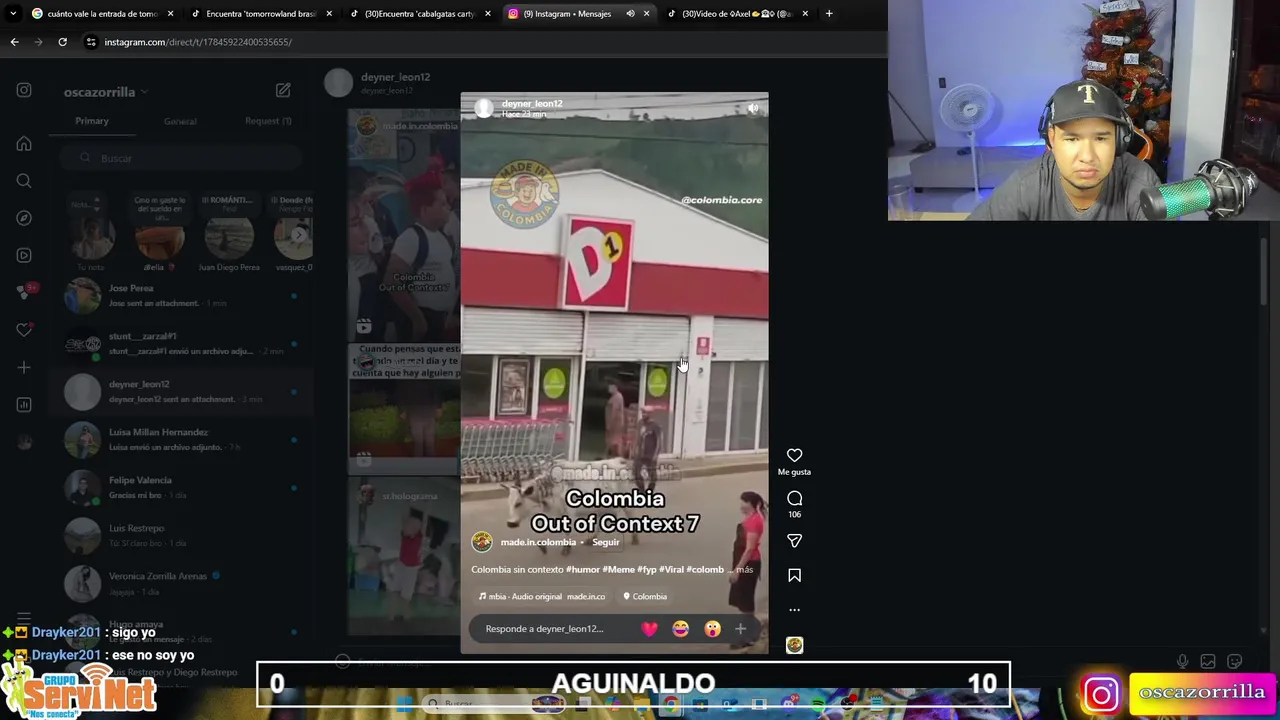Click the Create plus icon in sidebar
1280x720 pixels.
[x=24, y=367]
